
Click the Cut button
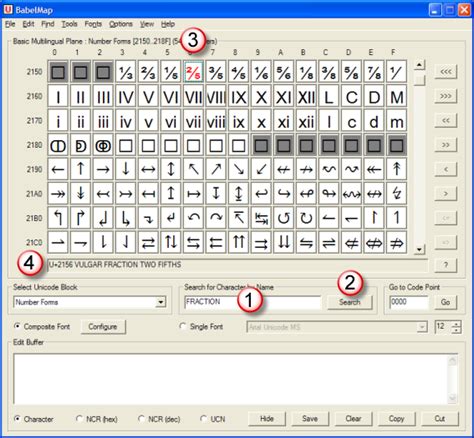pyautogui.click(x=440, y=419)
